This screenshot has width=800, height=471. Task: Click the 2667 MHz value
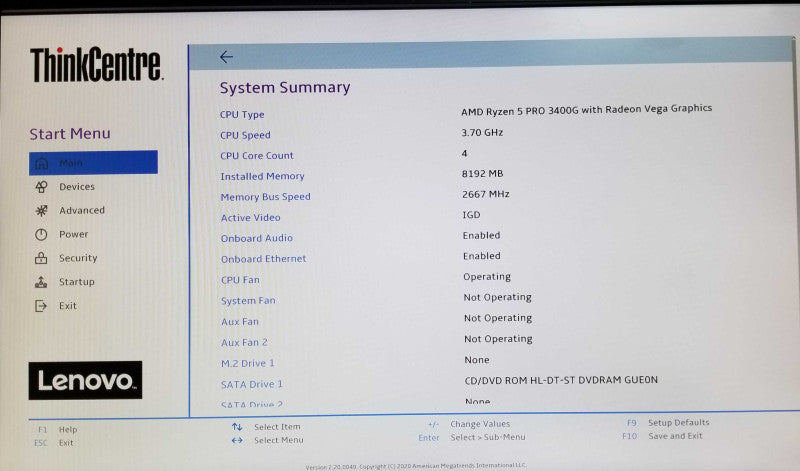click(486, 194)
